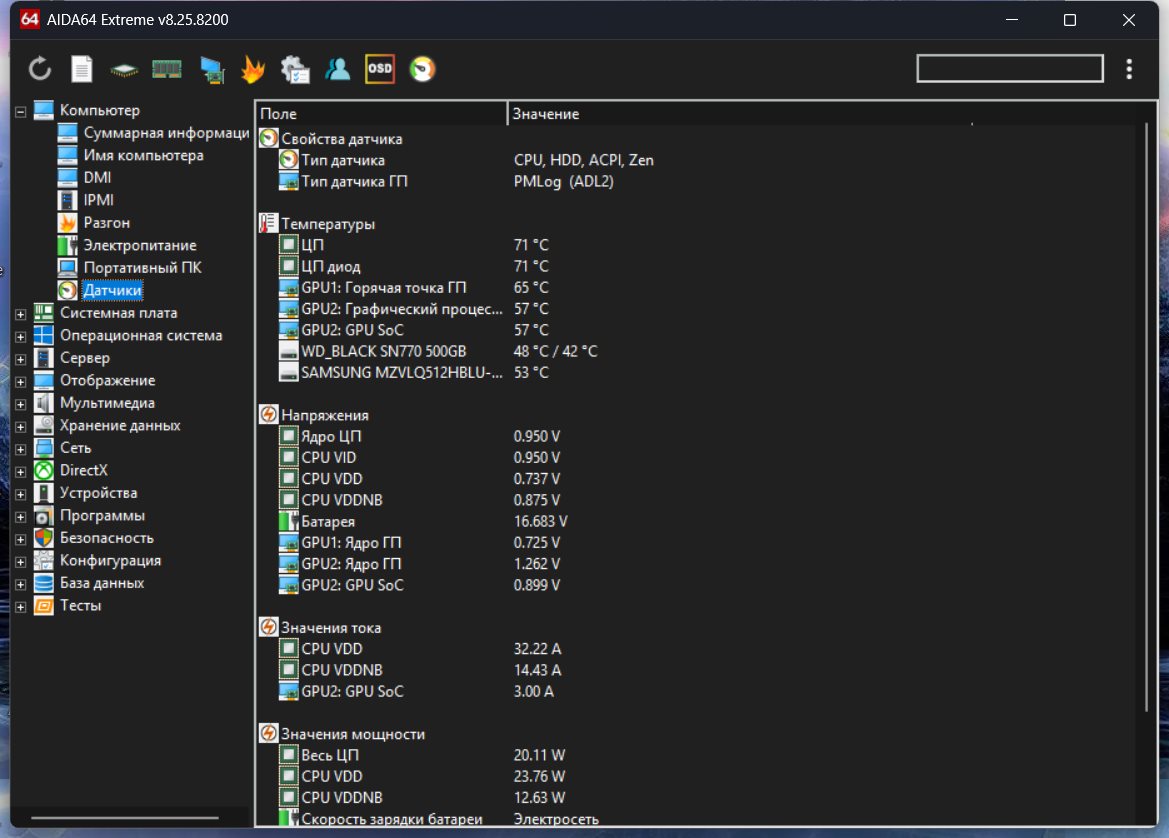Click the Поле column header
Viewport: 1169px width, 838px height.
pyautogui.click(x=380, y=114)
